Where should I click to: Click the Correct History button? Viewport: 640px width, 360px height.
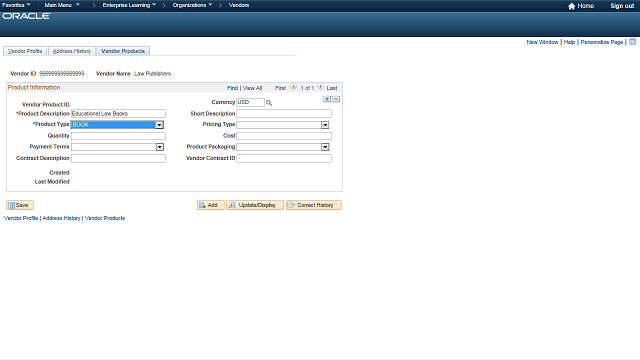coord(314,205)
